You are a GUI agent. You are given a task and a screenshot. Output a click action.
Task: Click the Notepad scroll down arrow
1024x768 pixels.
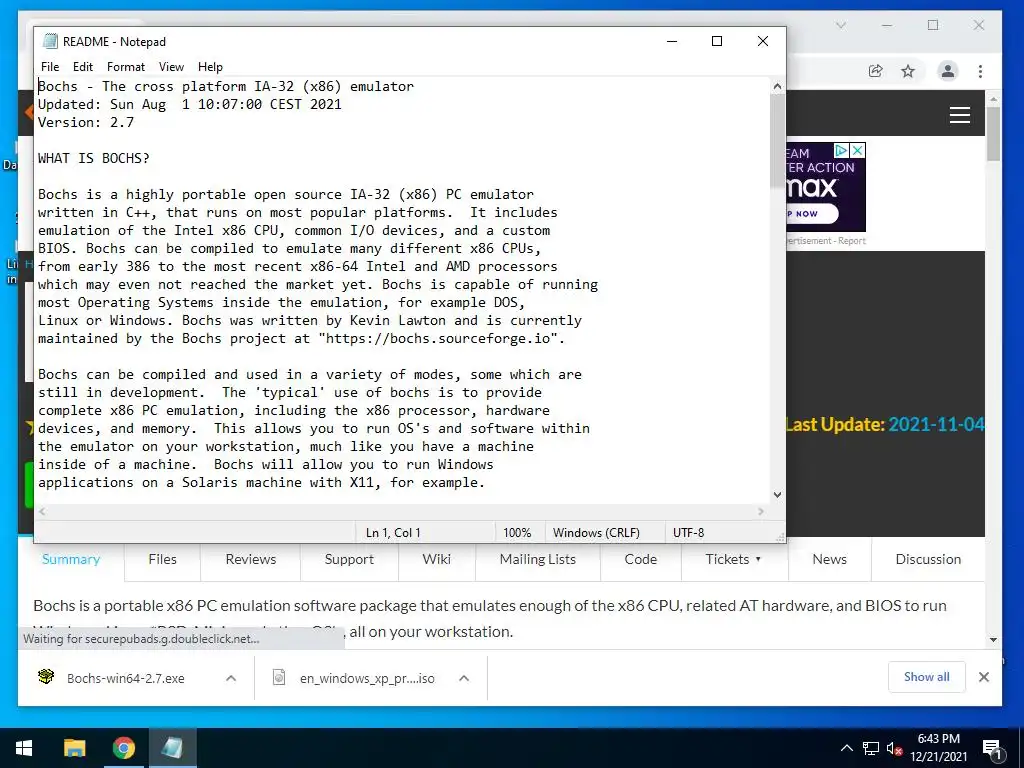click(777, 495)
